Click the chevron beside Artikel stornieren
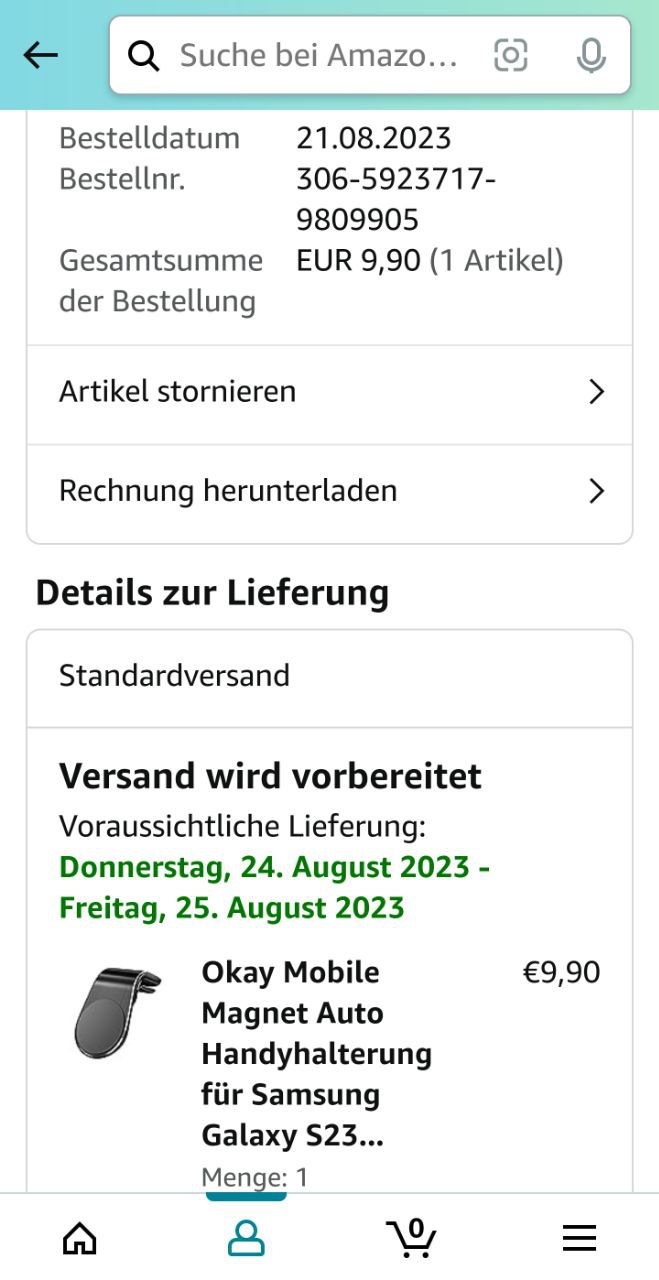The image size is (659, 1280). click(597, 391)
